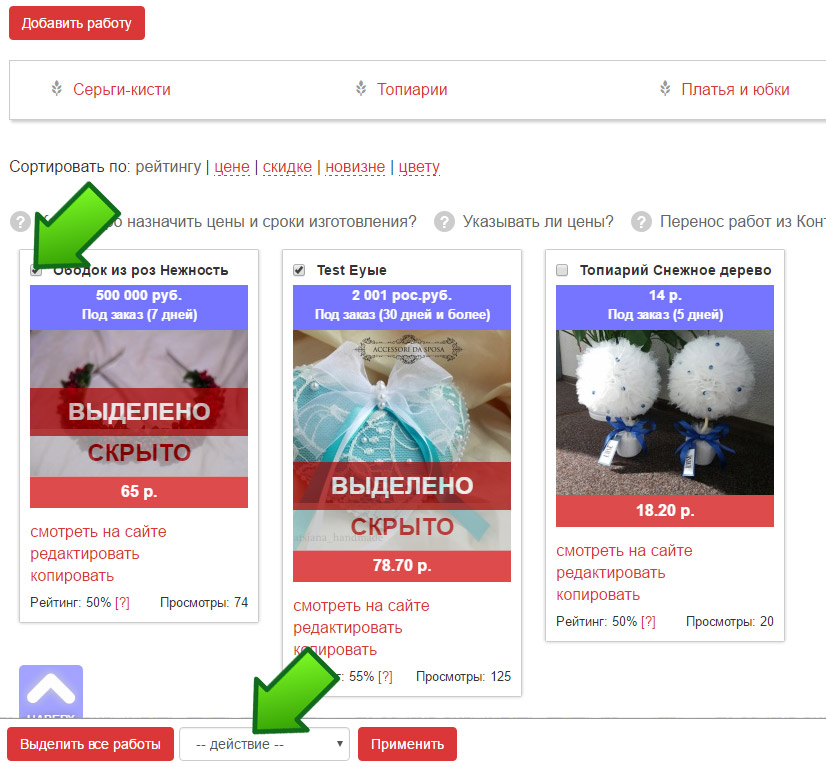Viewport: 826px width, 767px height.
Task: Click the Добавить работу button
Action: [x=77, y=23]
